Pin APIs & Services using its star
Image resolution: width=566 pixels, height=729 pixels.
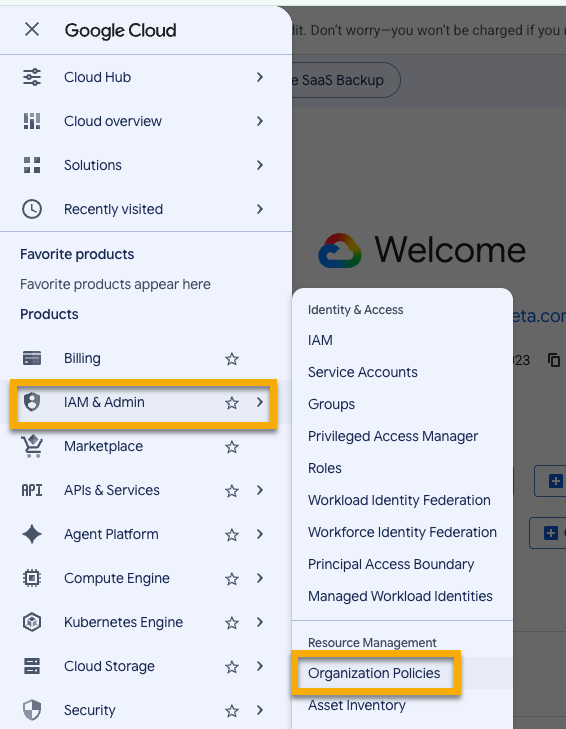[232, 490]
